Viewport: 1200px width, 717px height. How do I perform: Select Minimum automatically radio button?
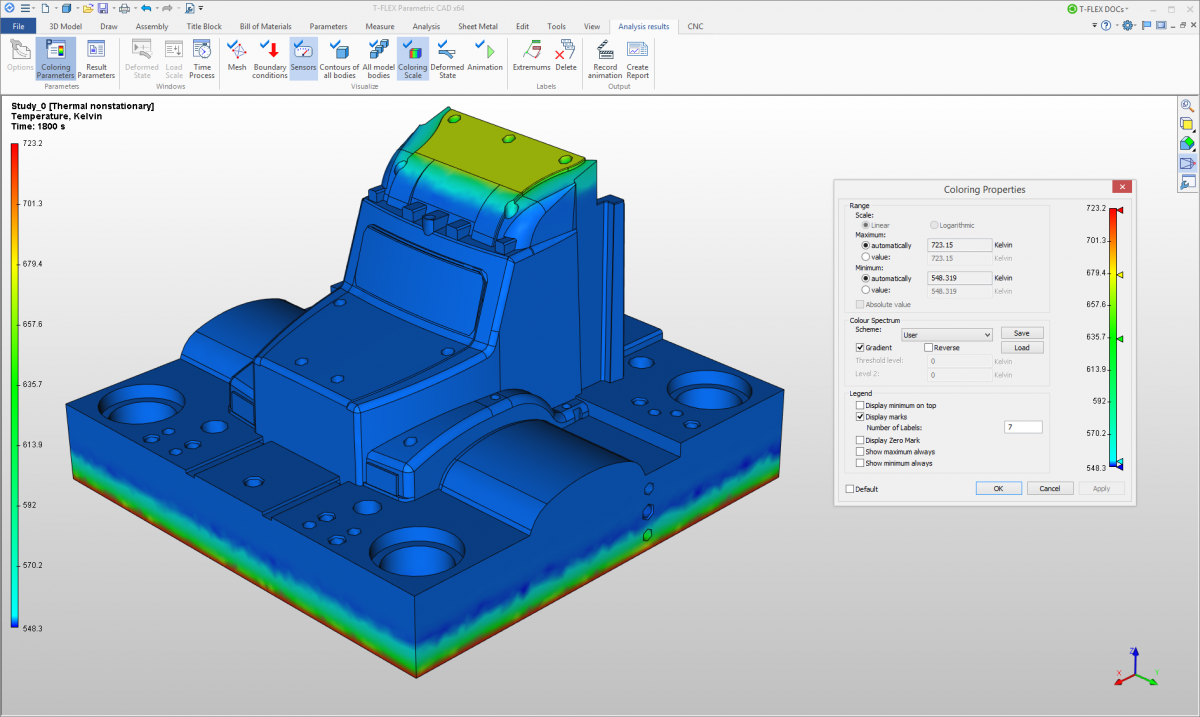tap(865, 278)
